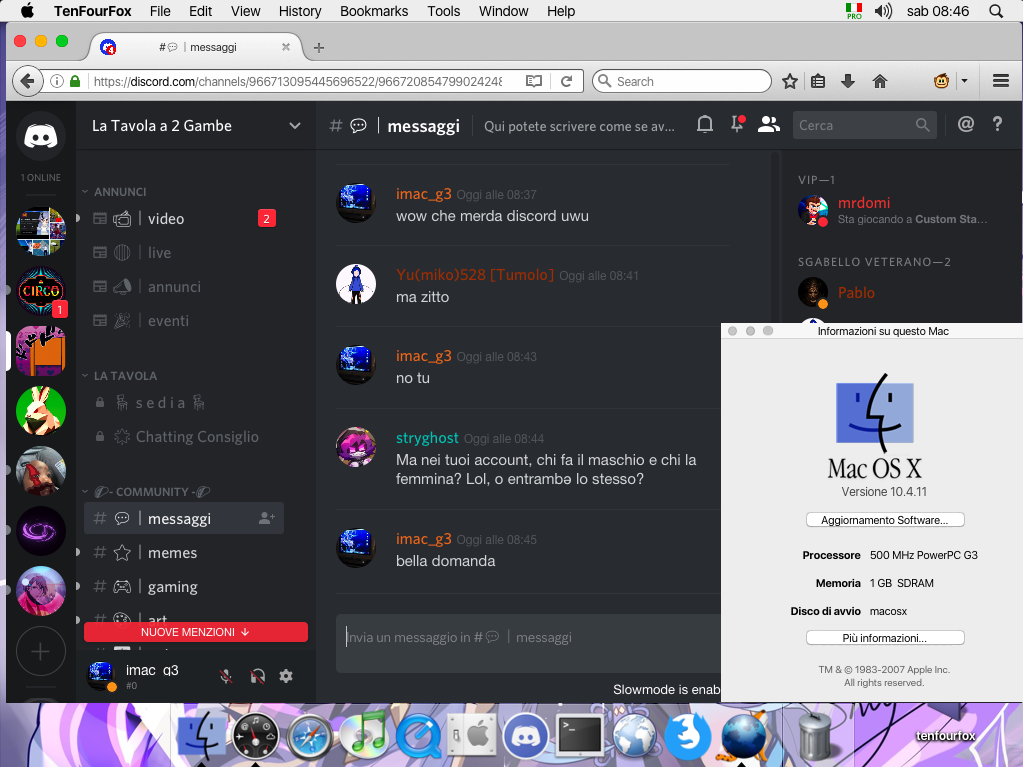Open Discord home direct messages
The height and width of the screenshot is (767, 1023).
(40, 136)
